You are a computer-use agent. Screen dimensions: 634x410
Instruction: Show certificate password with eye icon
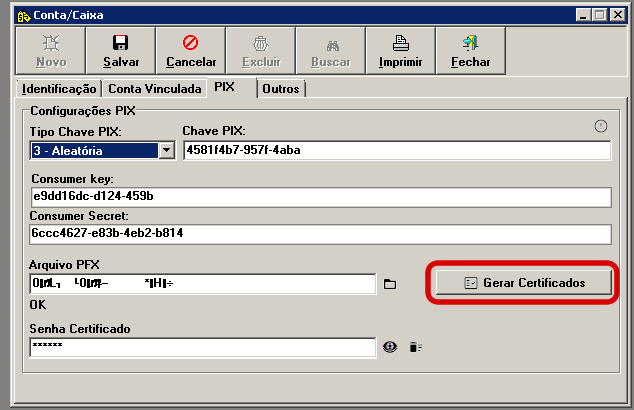pos(391,347)
